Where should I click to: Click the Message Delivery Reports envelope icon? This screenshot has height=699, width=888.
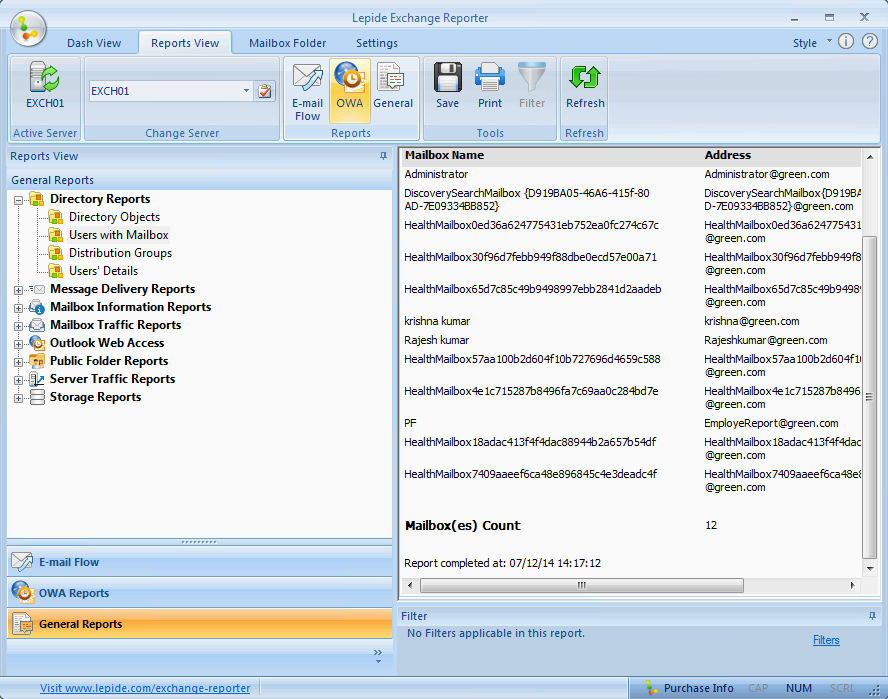click(37, 289)
